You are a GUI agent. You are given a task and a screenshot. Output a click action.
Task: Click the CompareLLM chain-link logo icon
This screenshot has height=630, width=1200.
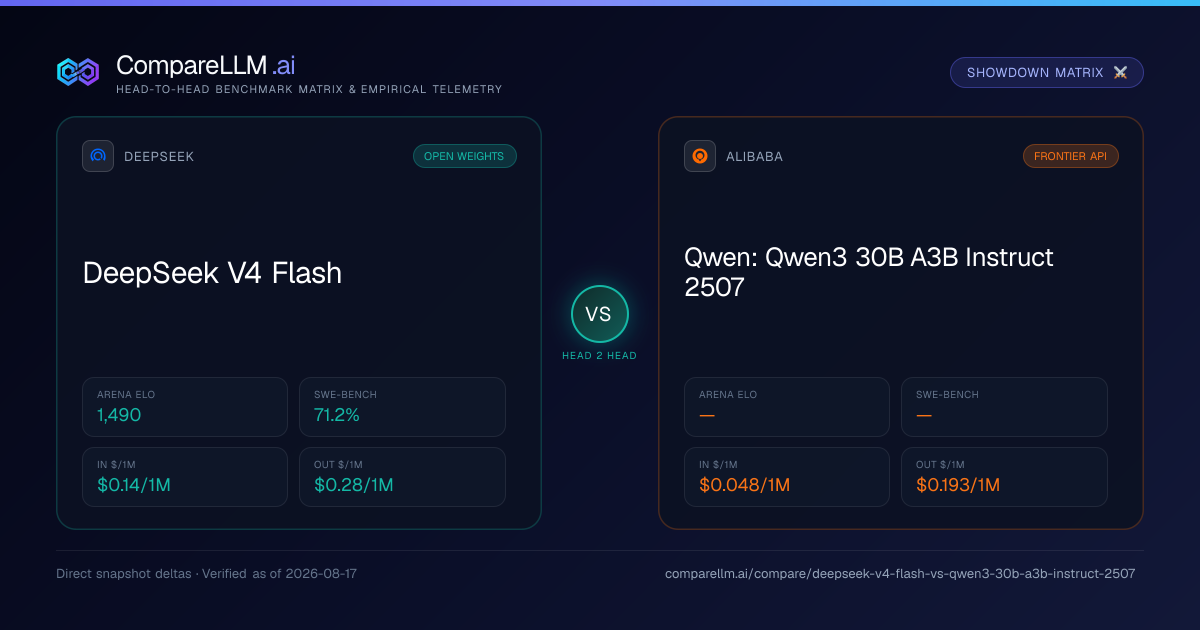(x=78, y=72)
